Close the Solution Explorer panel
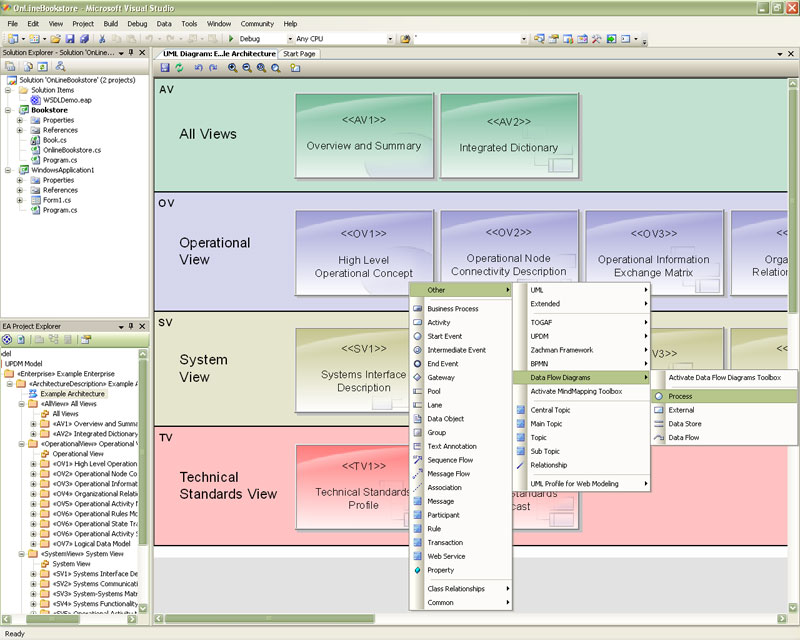 [143, 52]
